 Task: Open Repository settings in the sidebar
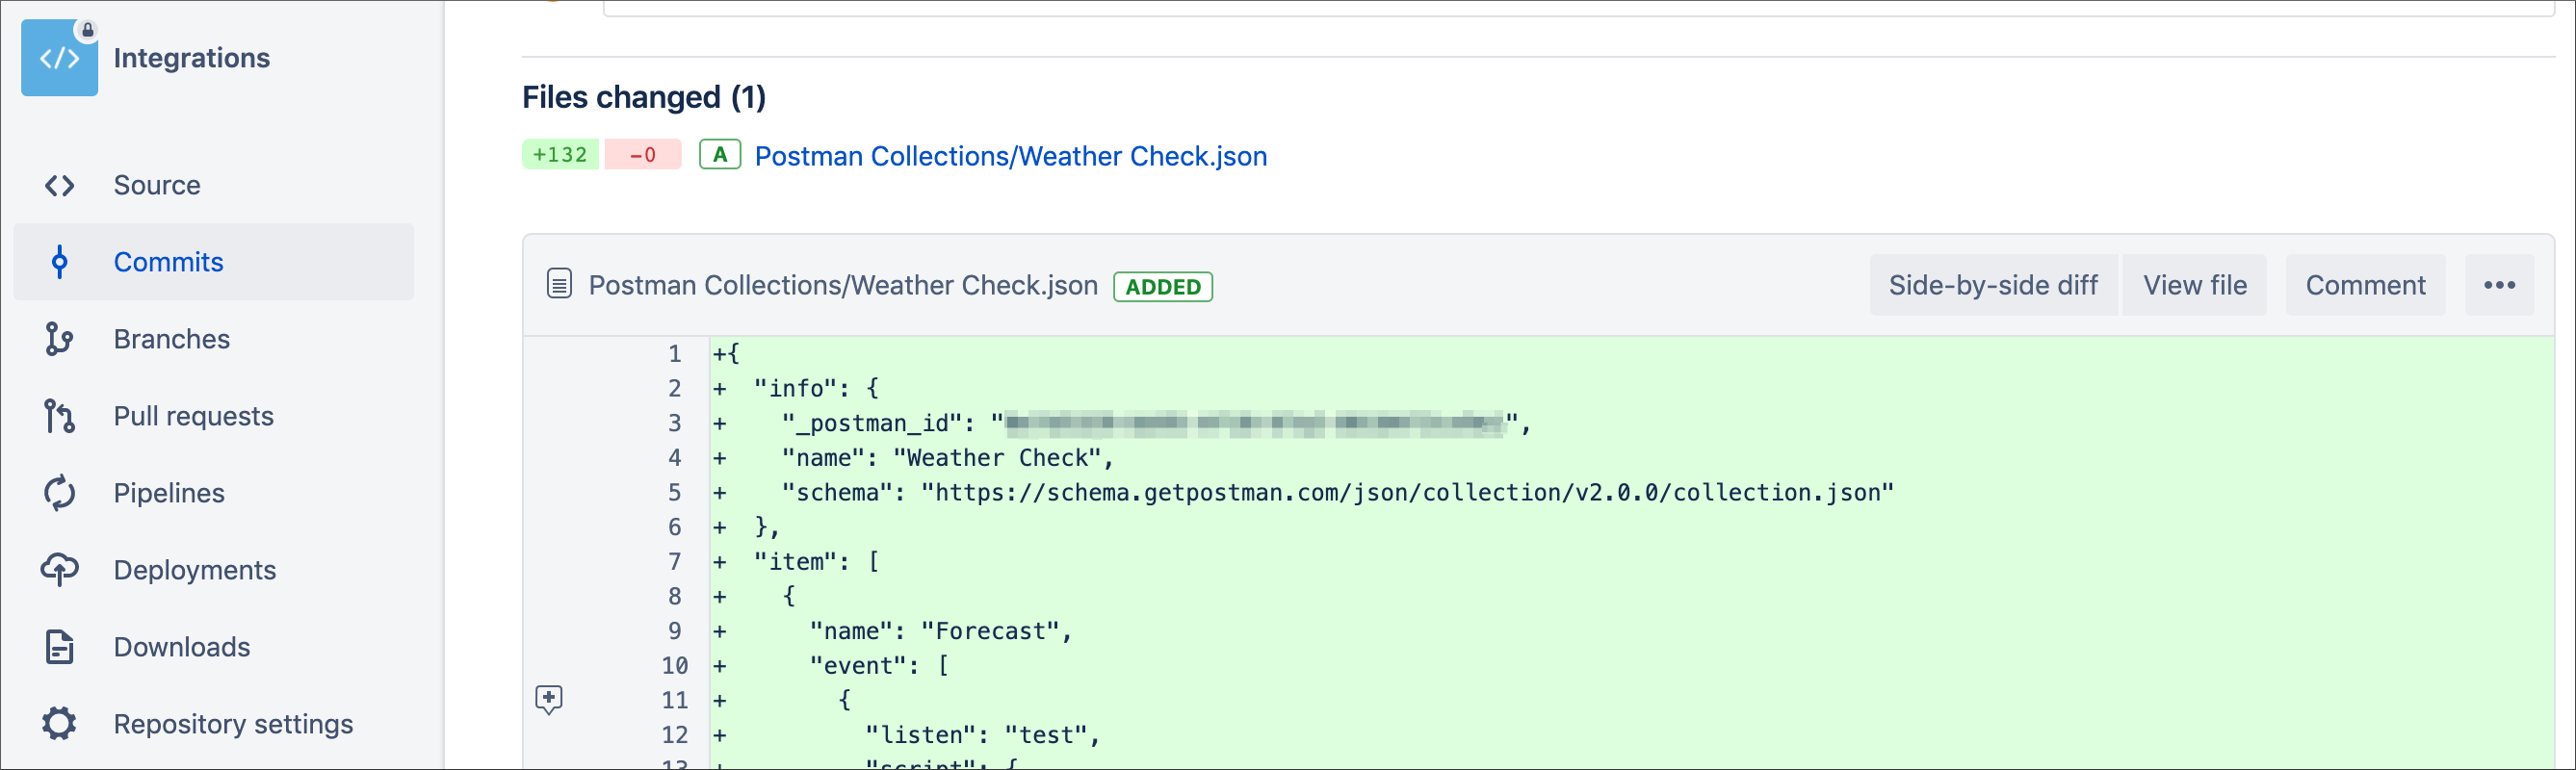coord(214,724)
